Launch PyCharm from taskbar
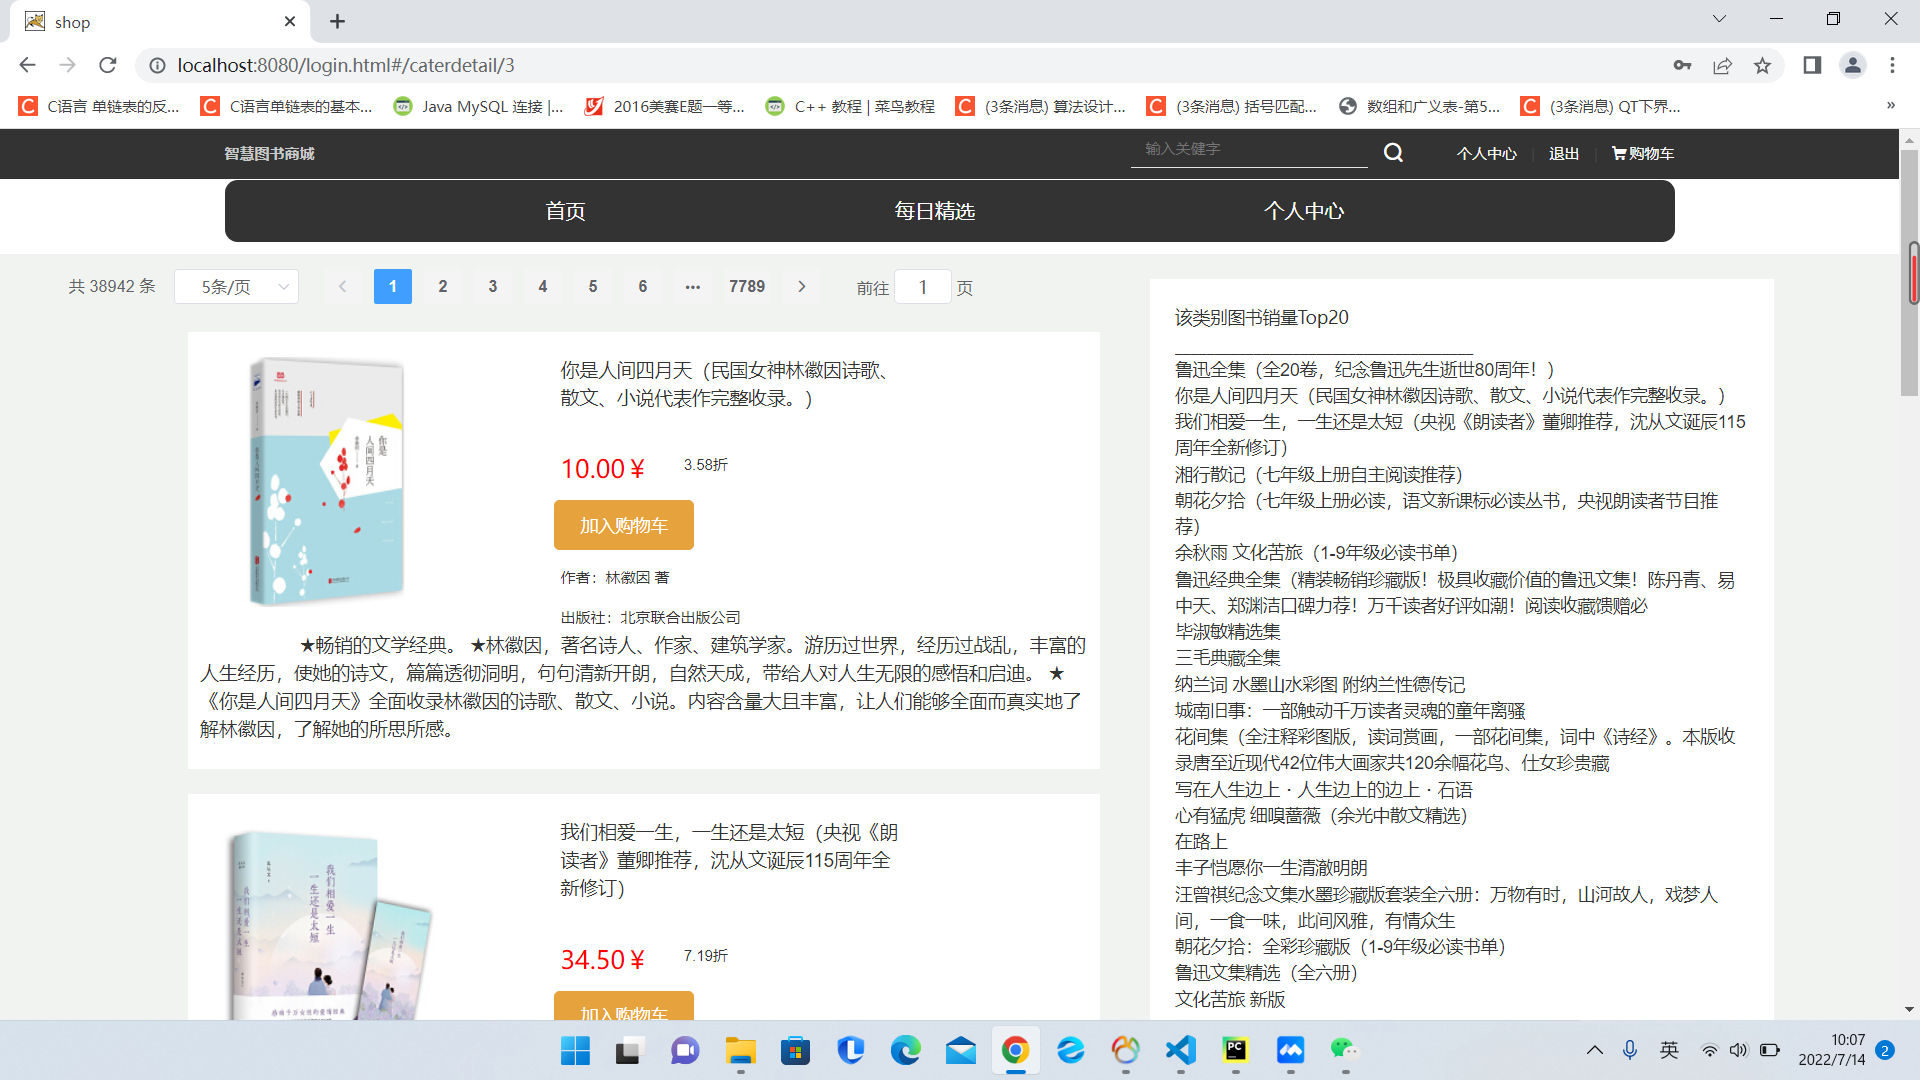Viewport: 1920px width, 1080px height. [1235, 1050]
